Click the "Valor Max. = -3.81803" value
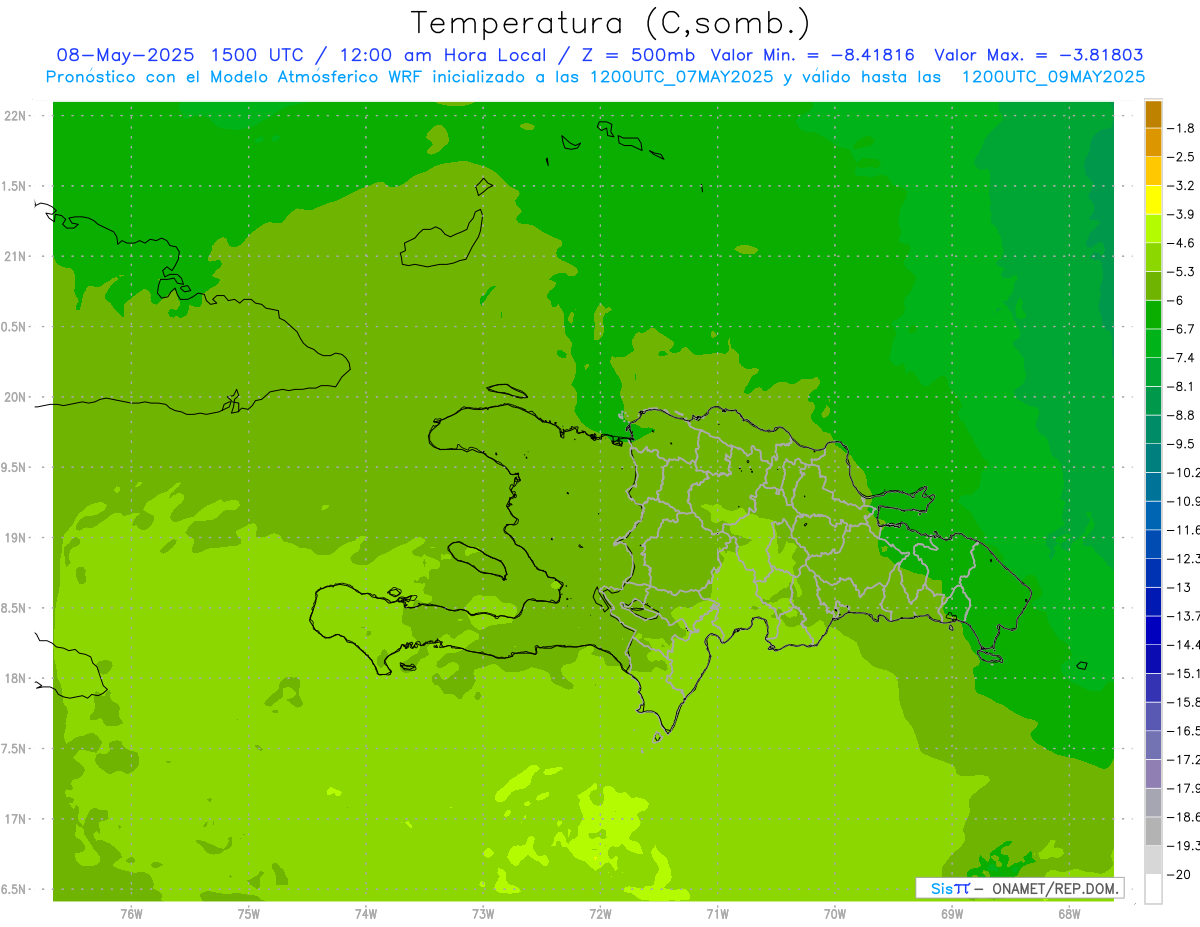 point(1038,55)
